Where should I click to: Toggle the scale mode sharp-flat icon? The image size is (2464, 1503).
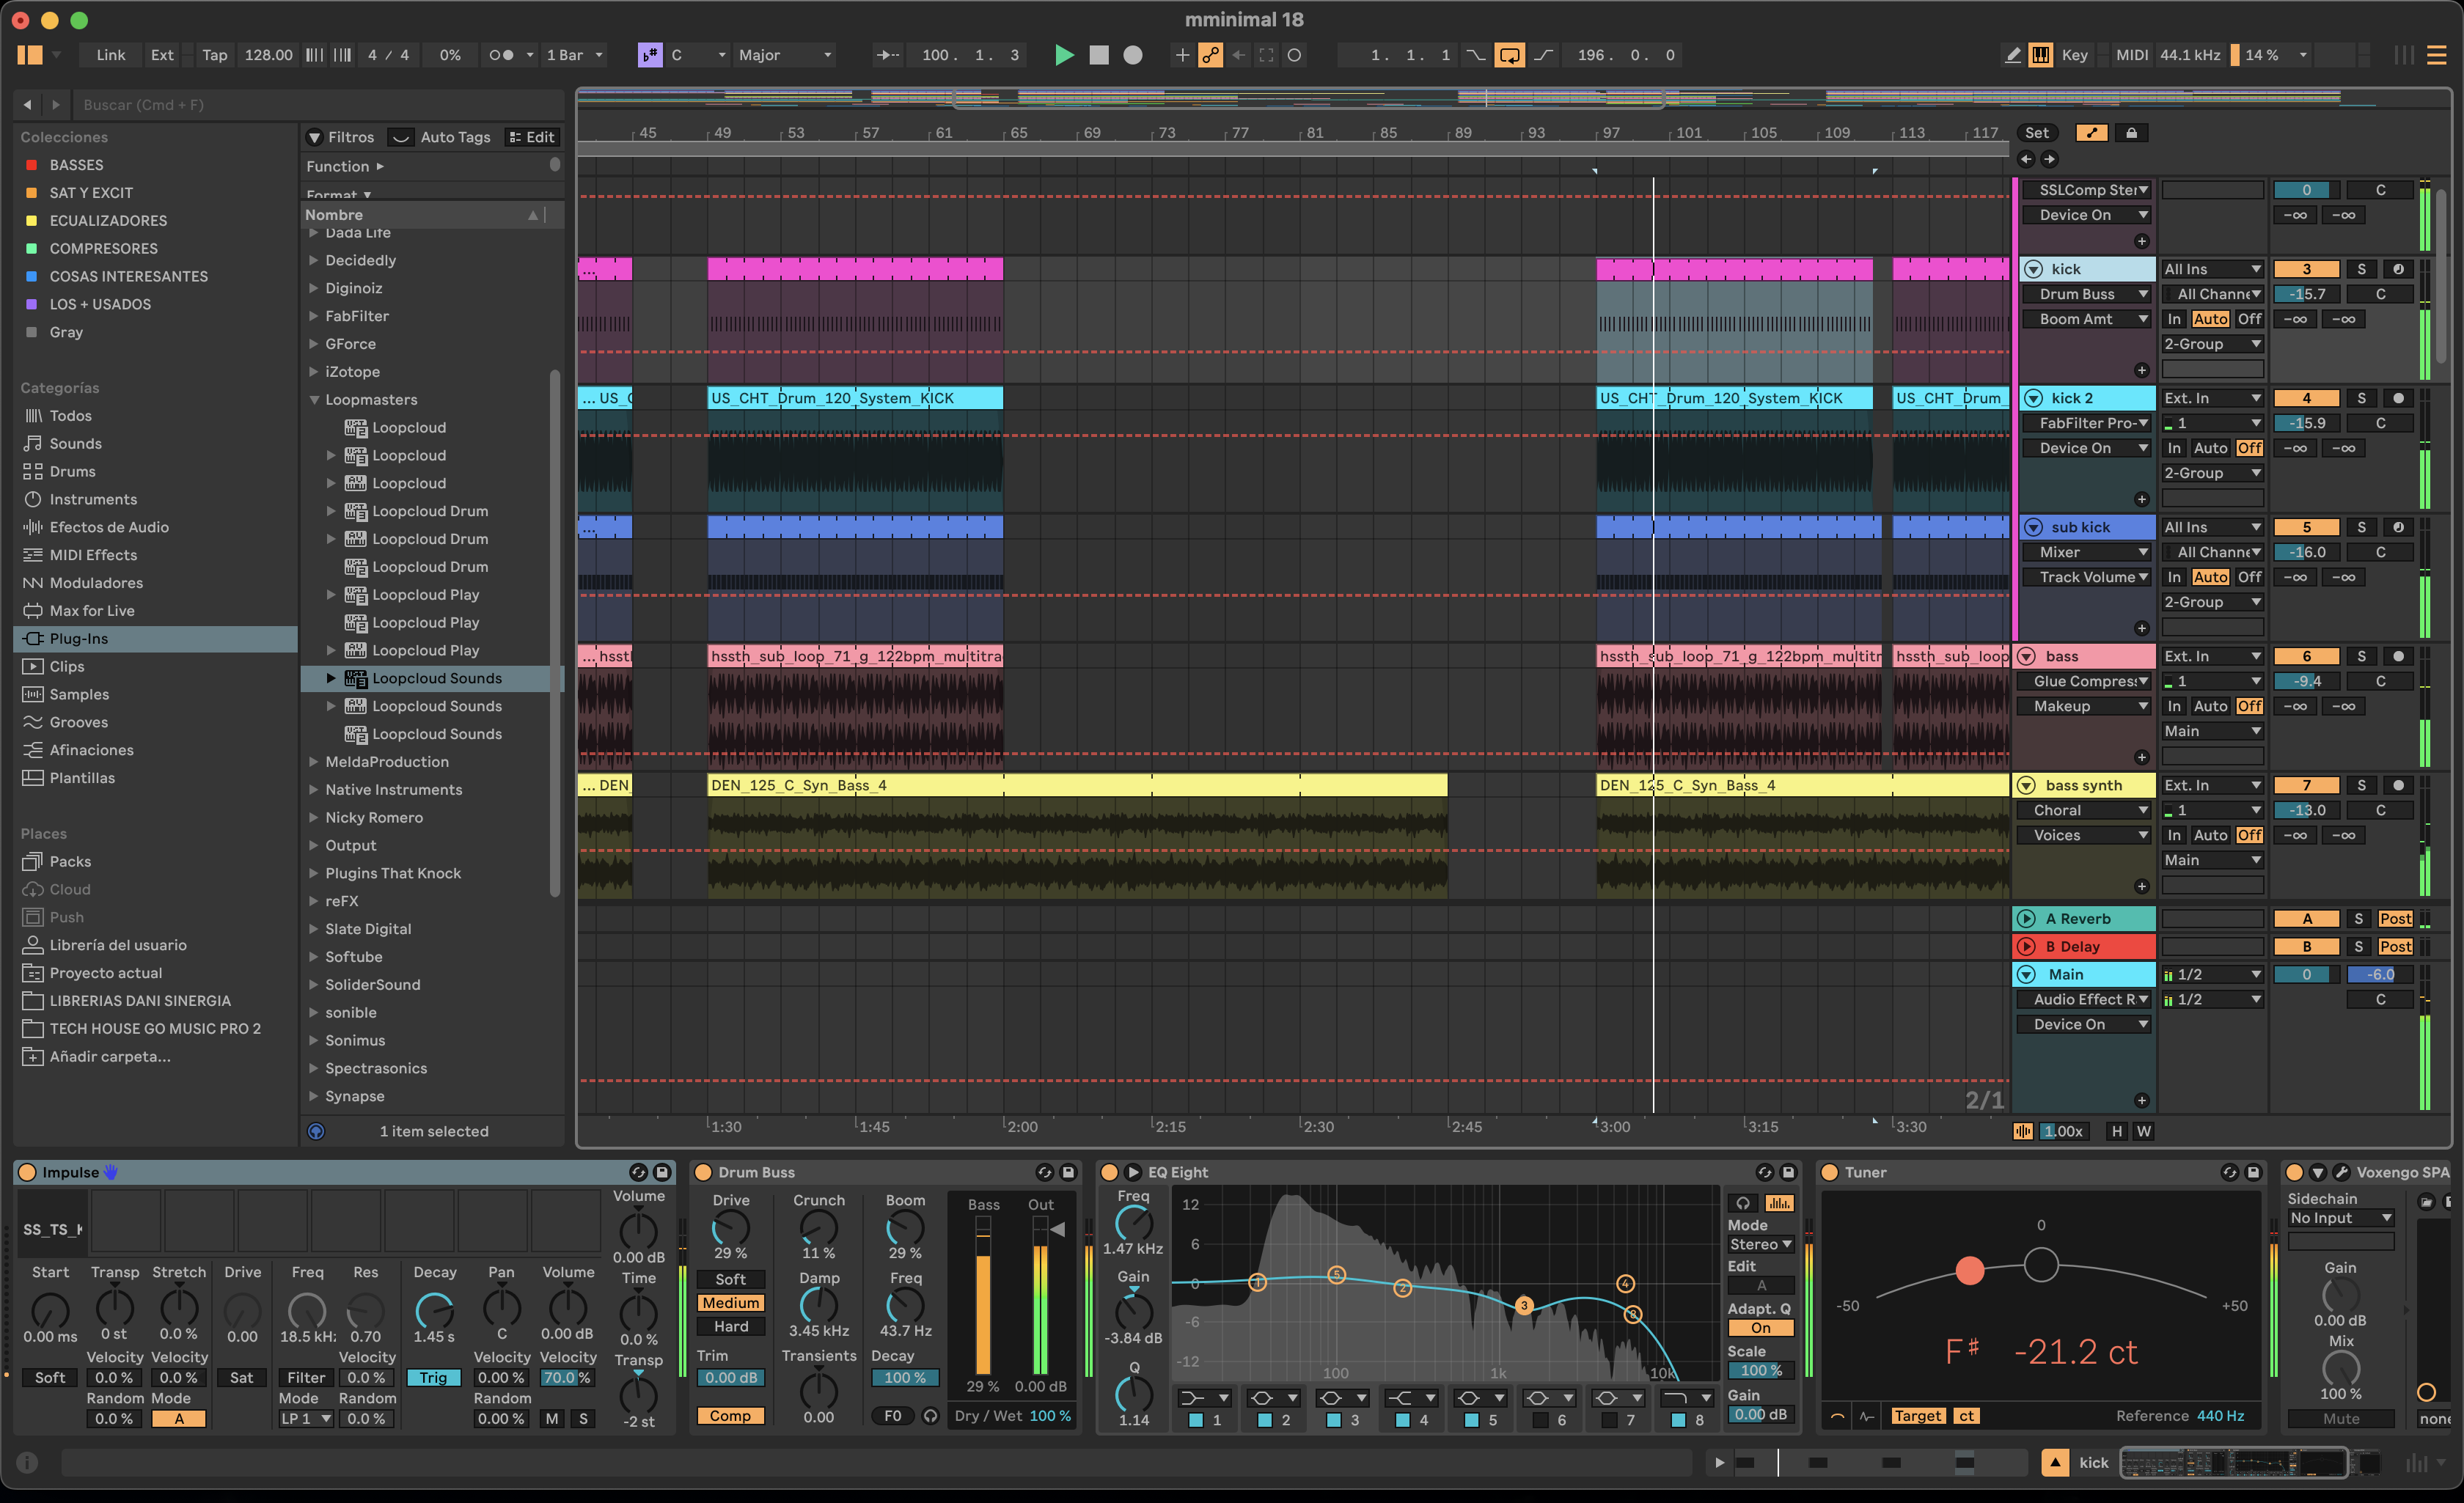click(650, 55)
